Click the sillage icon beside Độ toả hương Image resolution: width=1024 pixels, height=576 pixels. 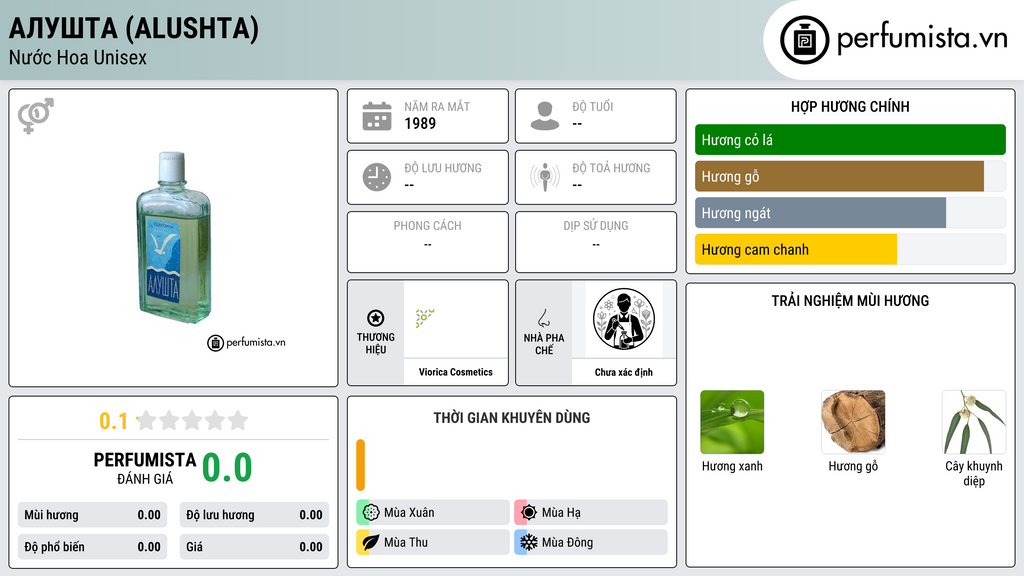[x=545, y=177]
